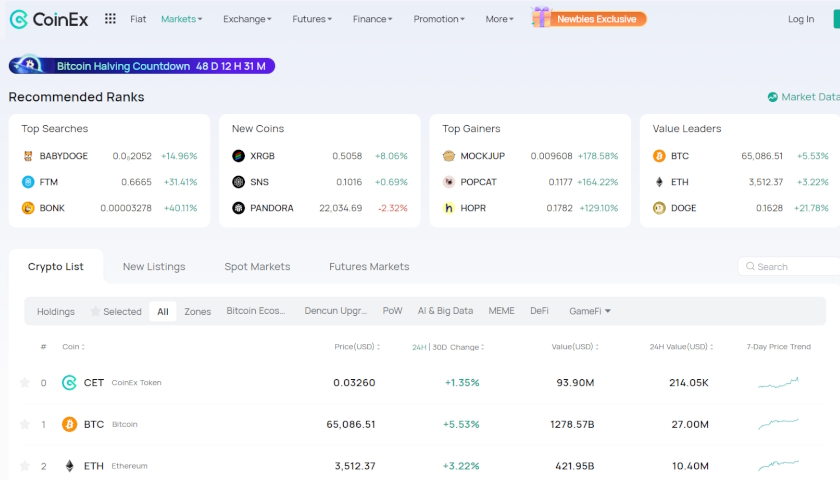The image size is (840, 480).
Task: Favorite ETH with its star
Action: [x=25, y=466]
